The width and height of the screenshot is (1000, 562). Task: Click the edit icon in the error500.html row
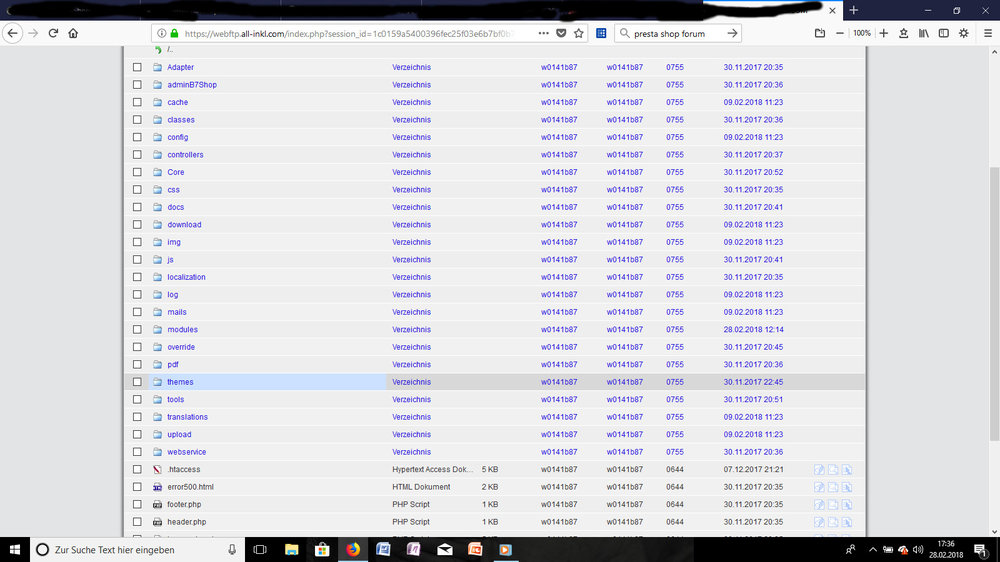pyautogui.click(x=820, y=487)
